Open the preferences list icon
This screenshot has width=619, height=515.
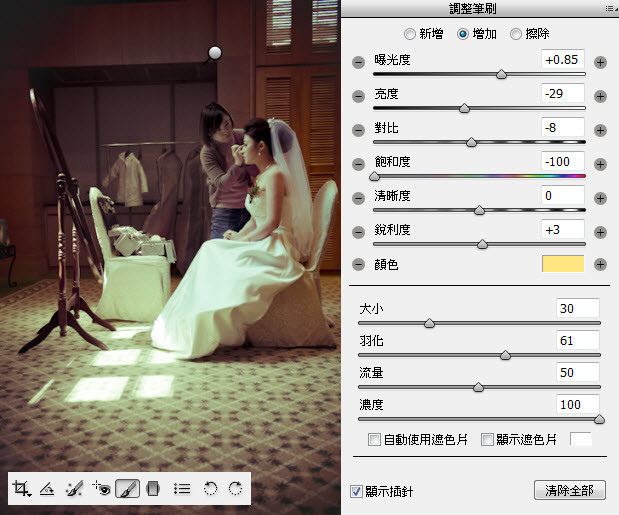pyautogui.click(x=182, y=489)
